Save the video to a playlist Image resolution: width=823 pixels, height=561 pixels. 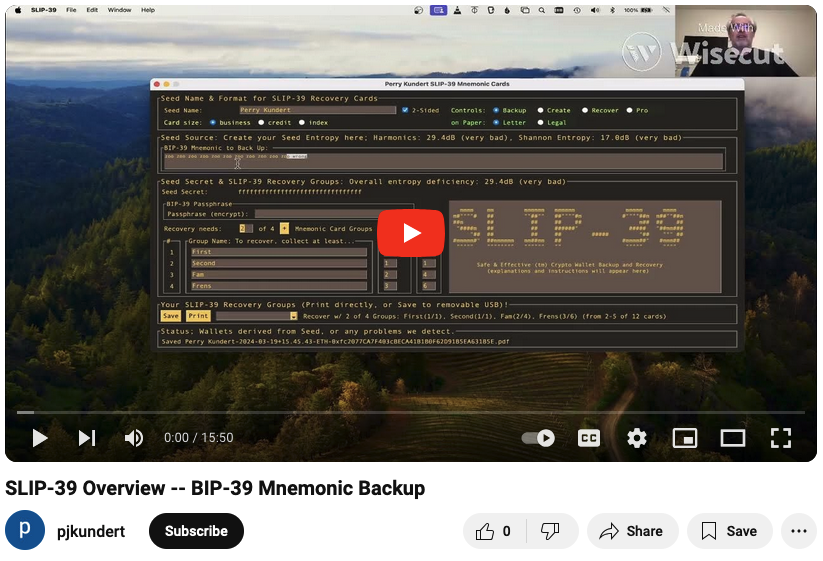click(x=730, y=531)
